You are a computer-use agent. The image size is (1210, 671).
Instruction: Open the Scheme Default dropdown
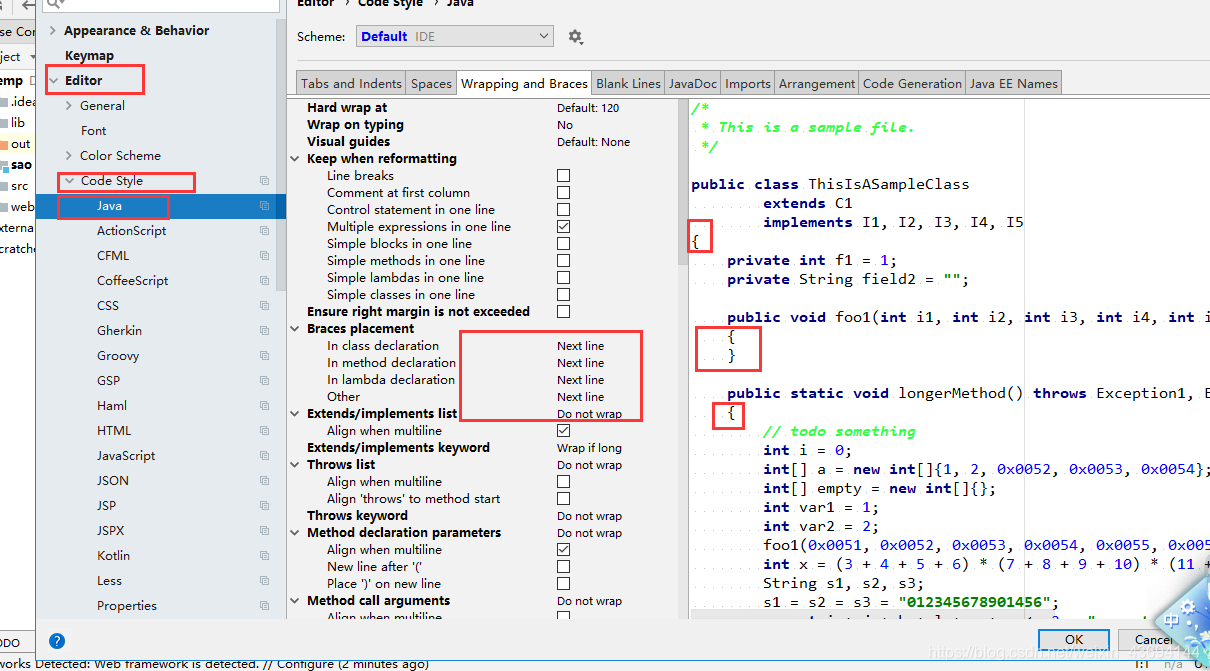point(455,37)
